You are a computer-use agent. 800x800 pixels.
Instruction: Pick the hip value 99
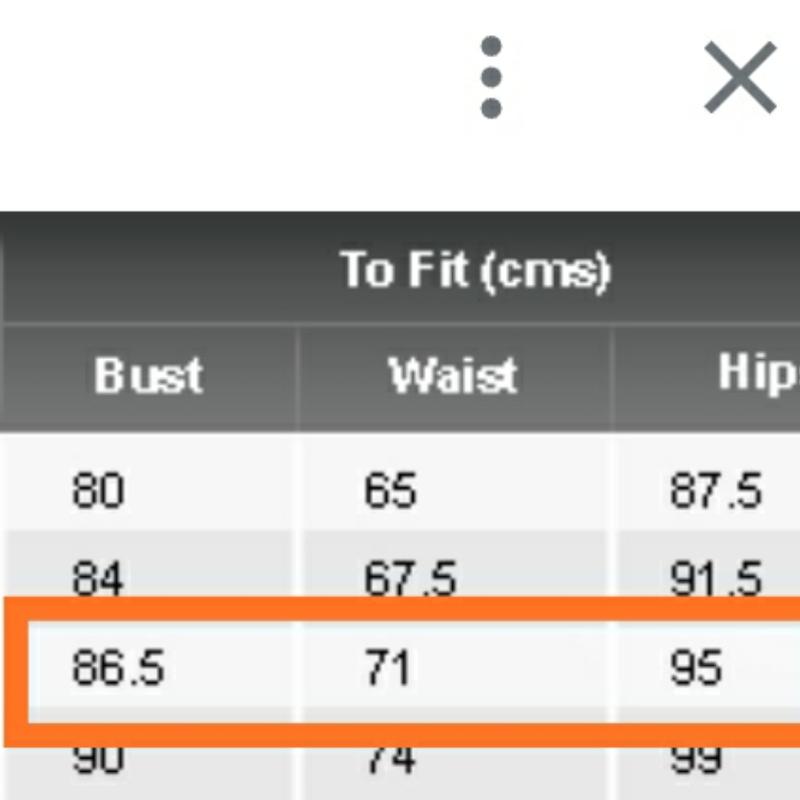[x=696, y=762]
